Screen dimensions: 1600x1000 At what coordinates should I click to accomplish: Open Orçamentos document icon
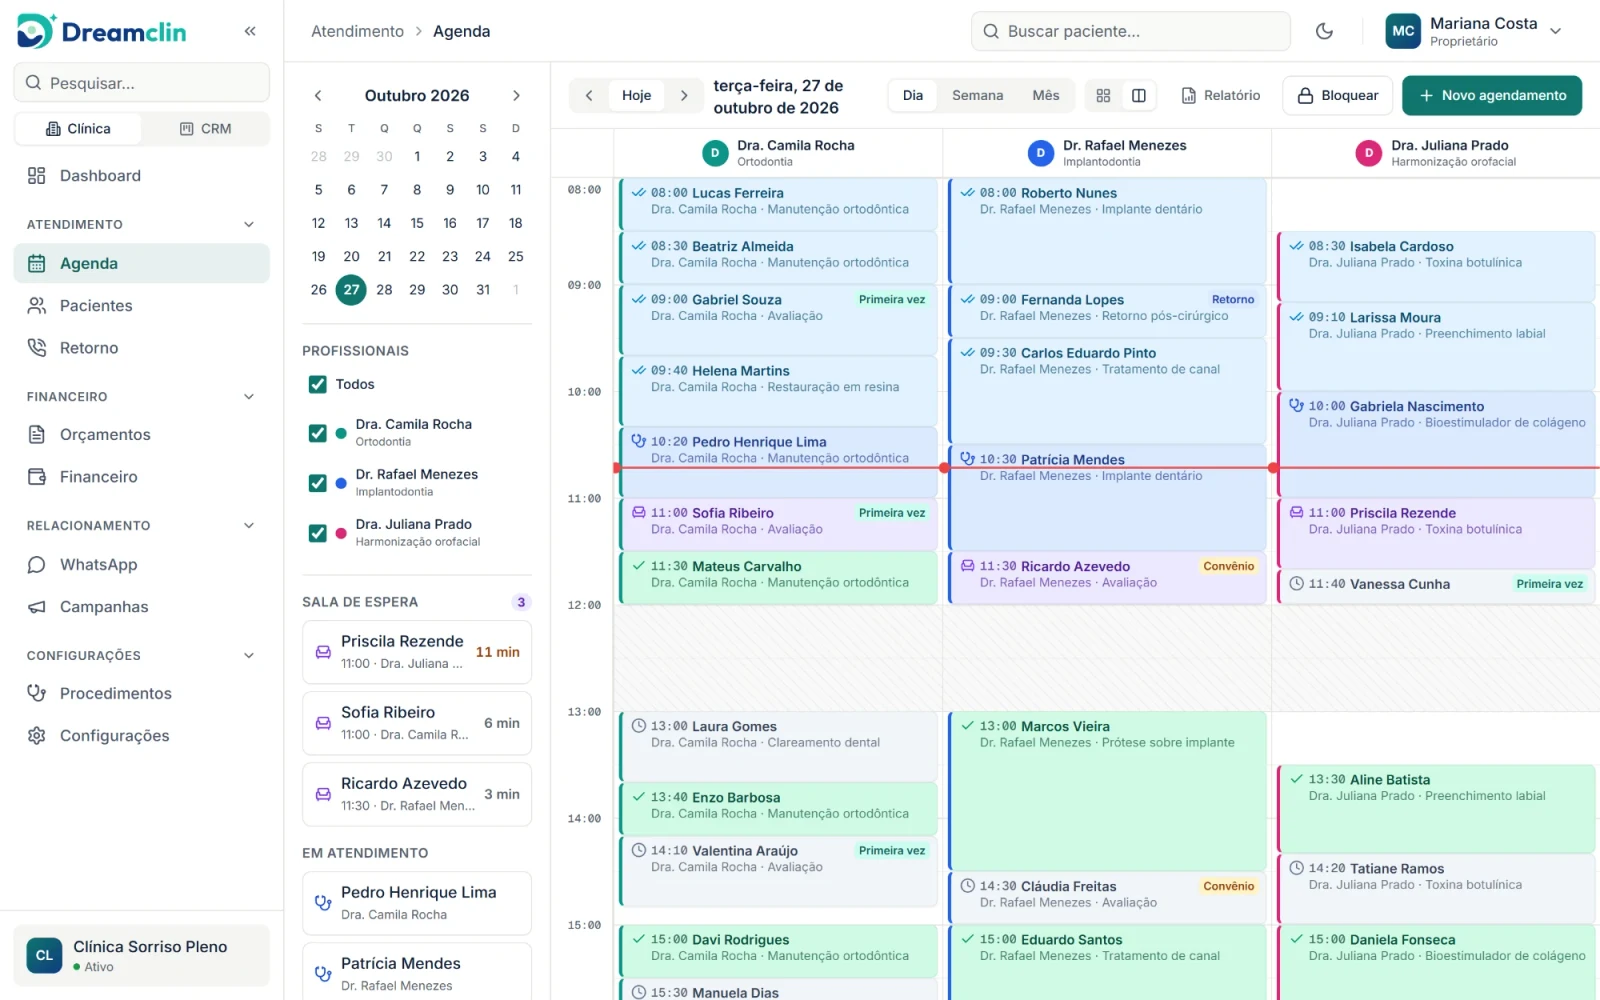click(x=37, y=434)
